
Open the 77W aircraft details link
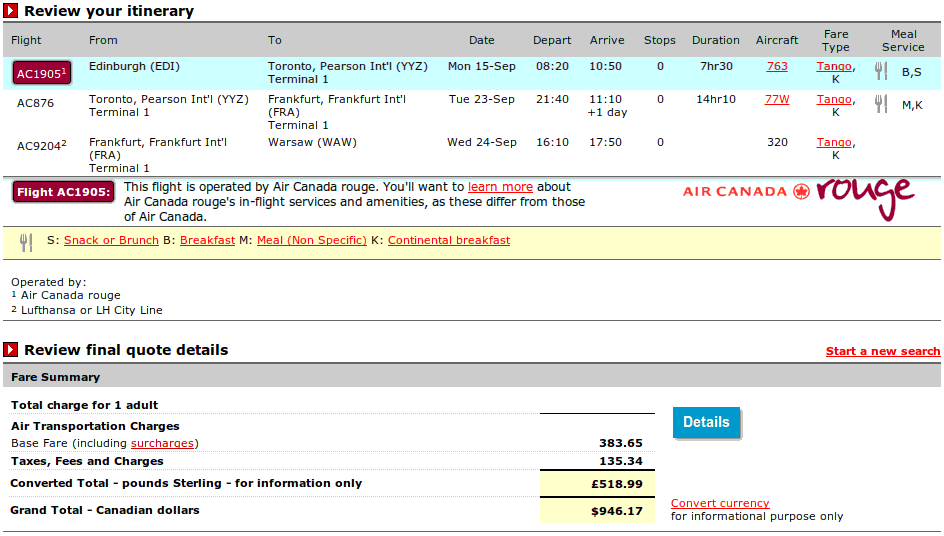click(777, 99)
